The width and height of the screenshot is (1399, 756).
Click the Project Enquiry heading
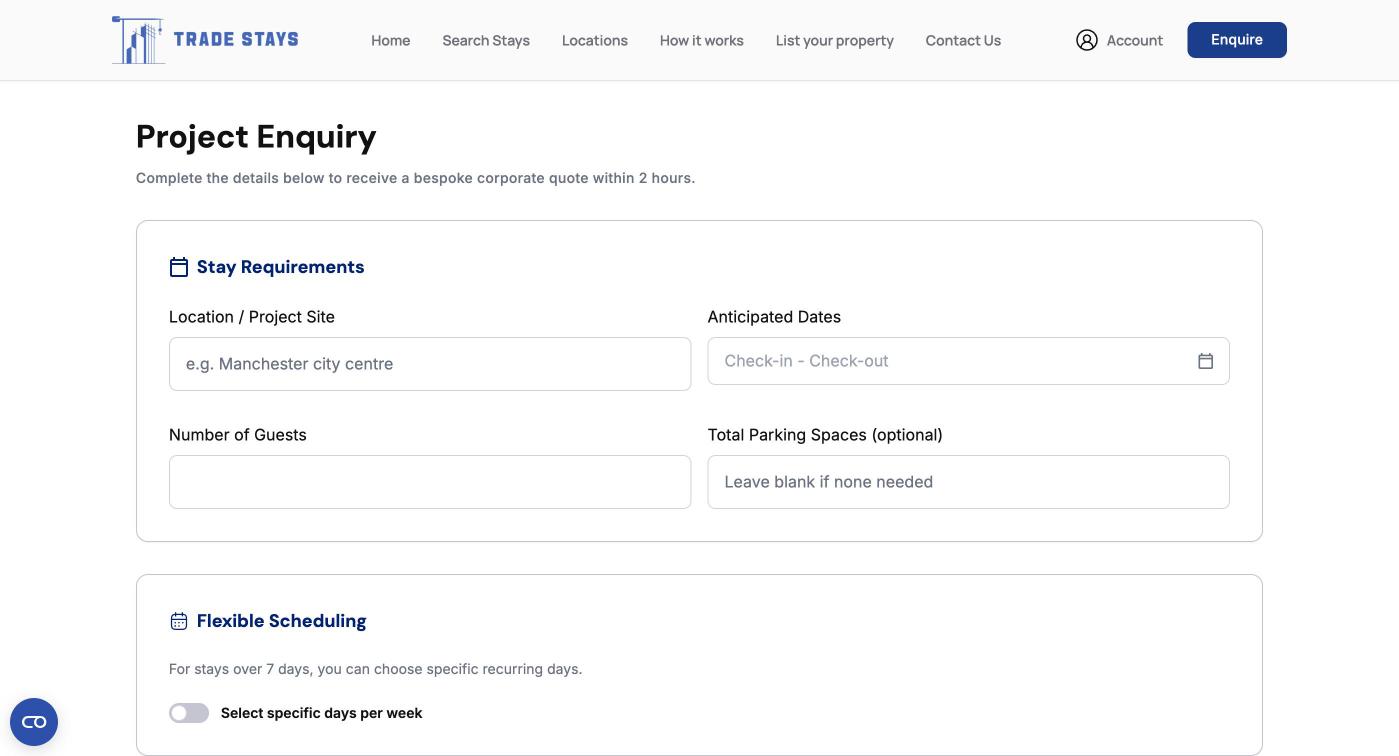(x=256, y=136)
